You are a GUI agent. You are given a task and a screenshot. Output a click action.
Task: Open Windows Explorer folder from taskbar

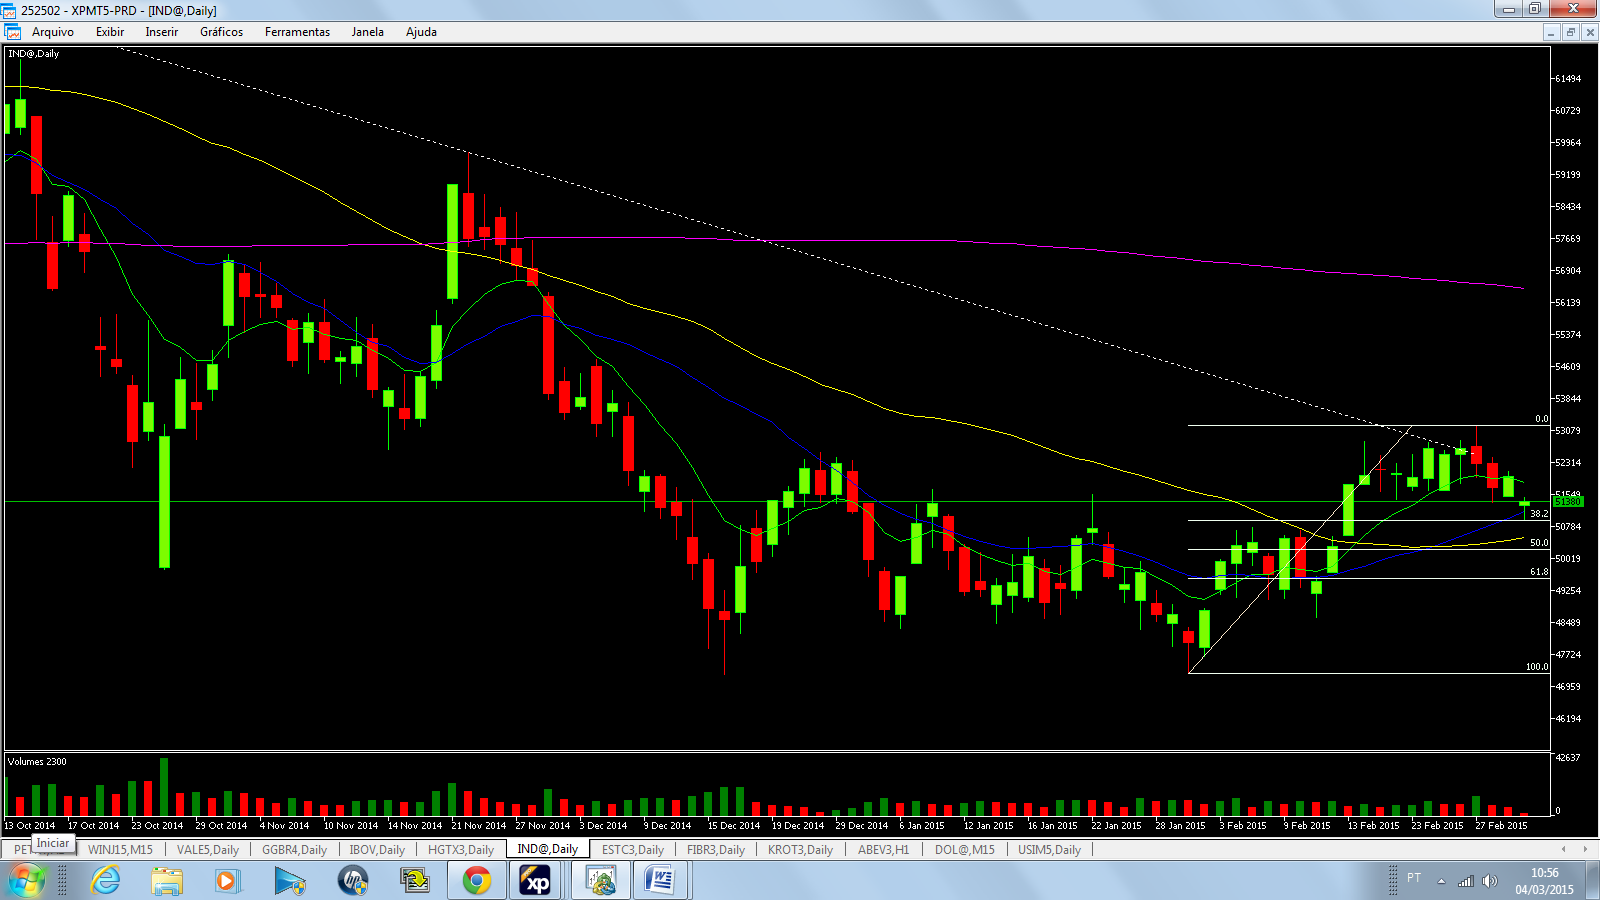(x=167, y=881)
